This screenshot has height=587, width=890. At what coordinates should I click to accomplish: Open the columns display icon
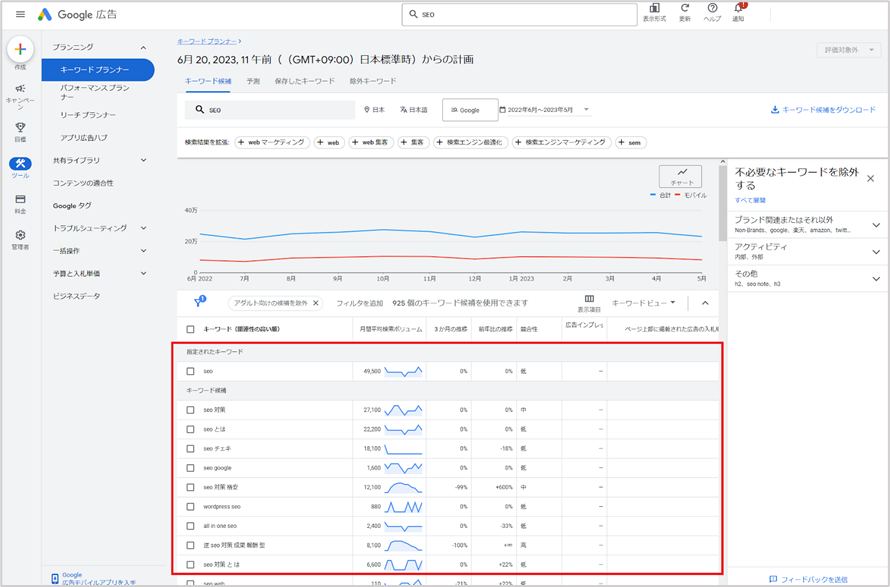click(x=589, y=299)
